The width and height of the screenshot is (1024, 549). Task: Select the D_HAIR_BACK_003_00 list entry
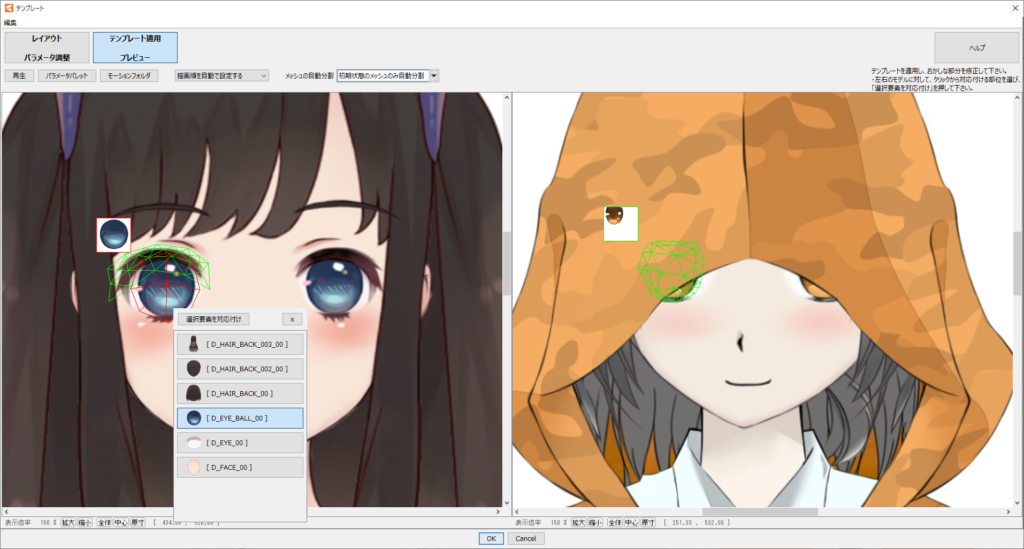[240, 344]
